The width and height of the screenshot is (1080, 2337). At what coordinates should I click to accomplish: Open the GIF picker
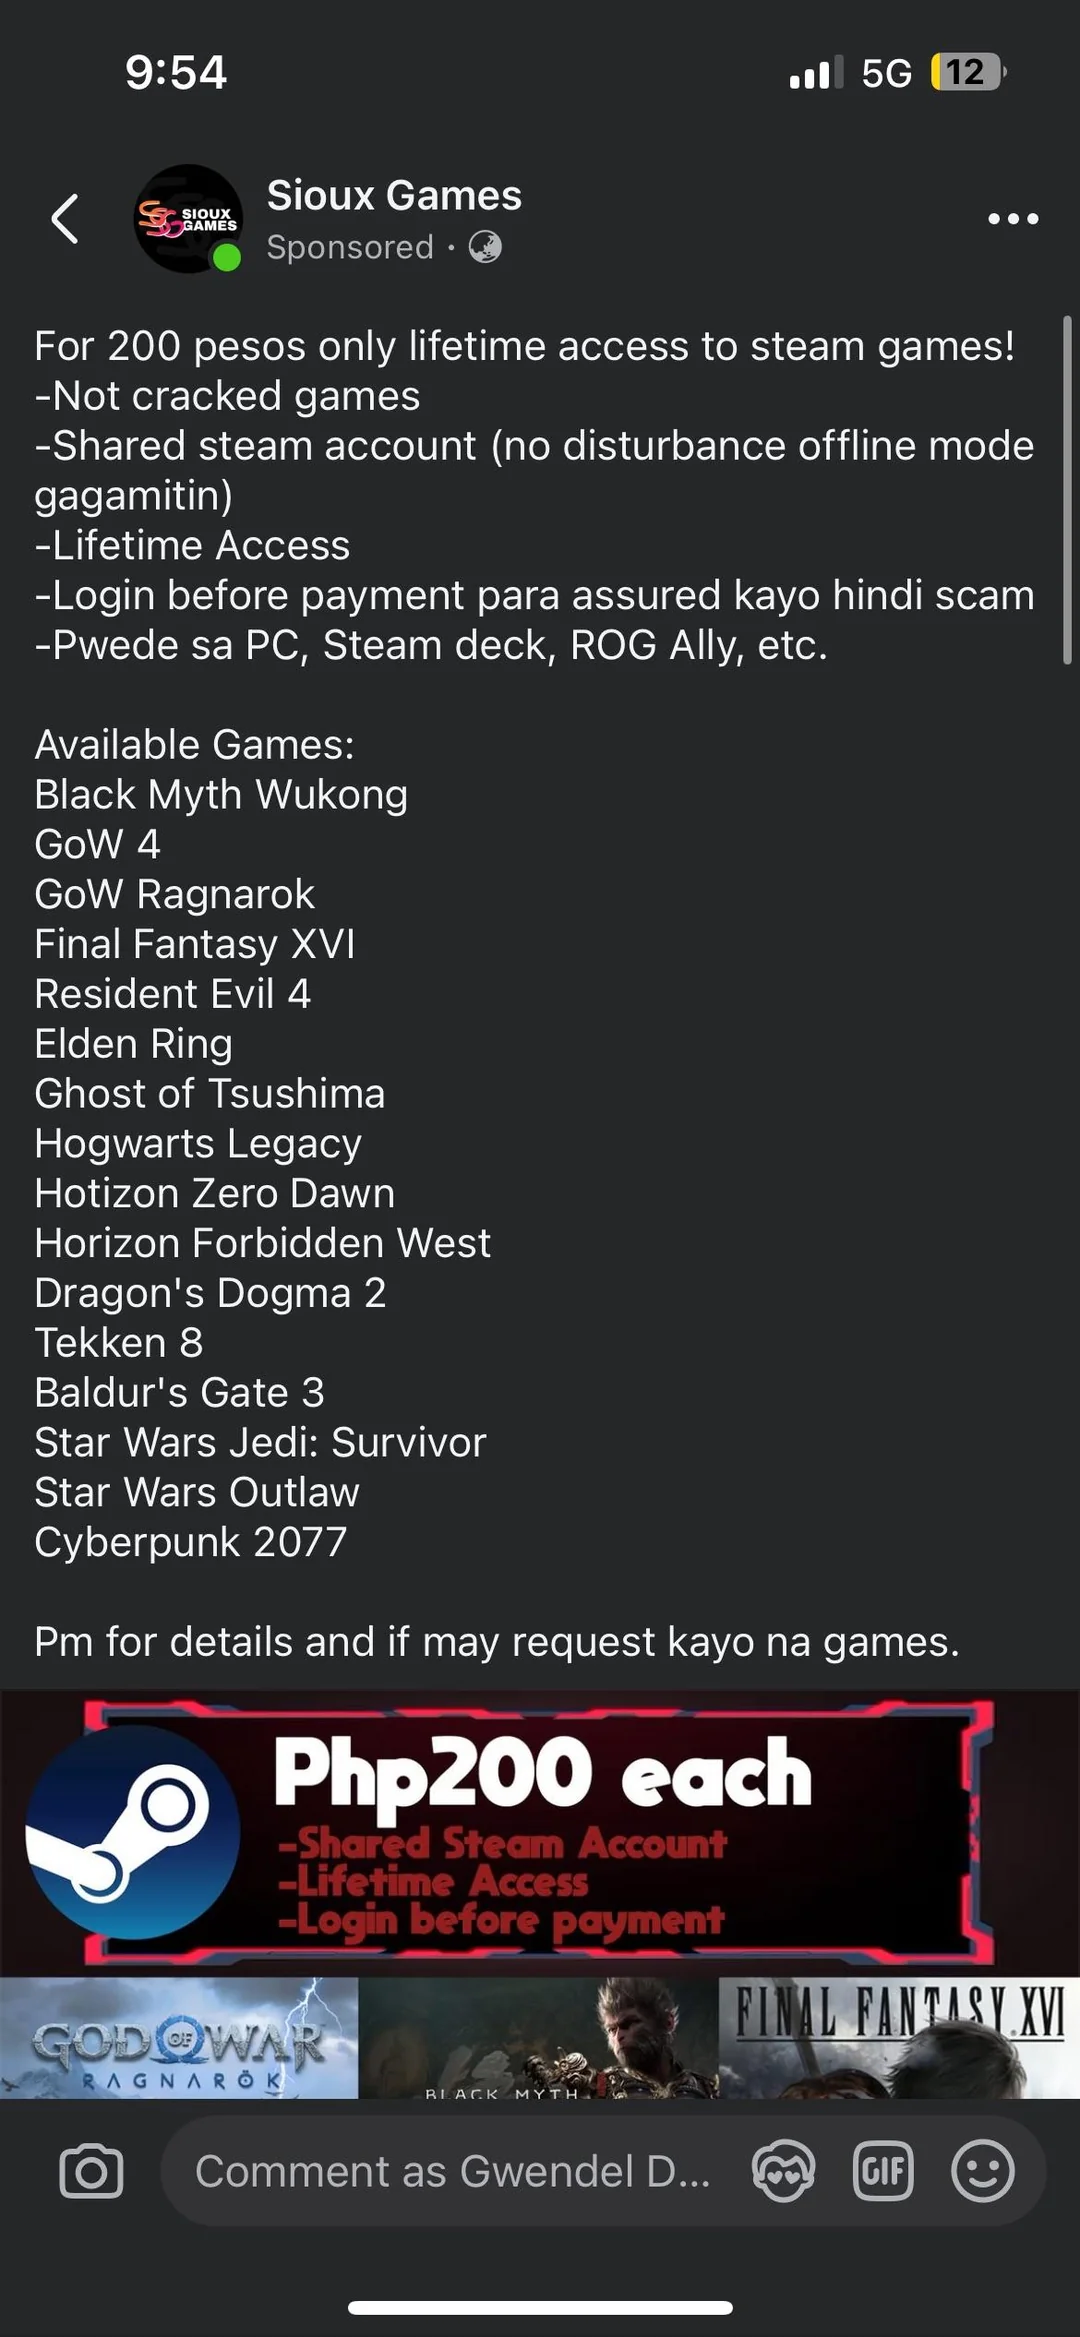[x=884, y=2171]
